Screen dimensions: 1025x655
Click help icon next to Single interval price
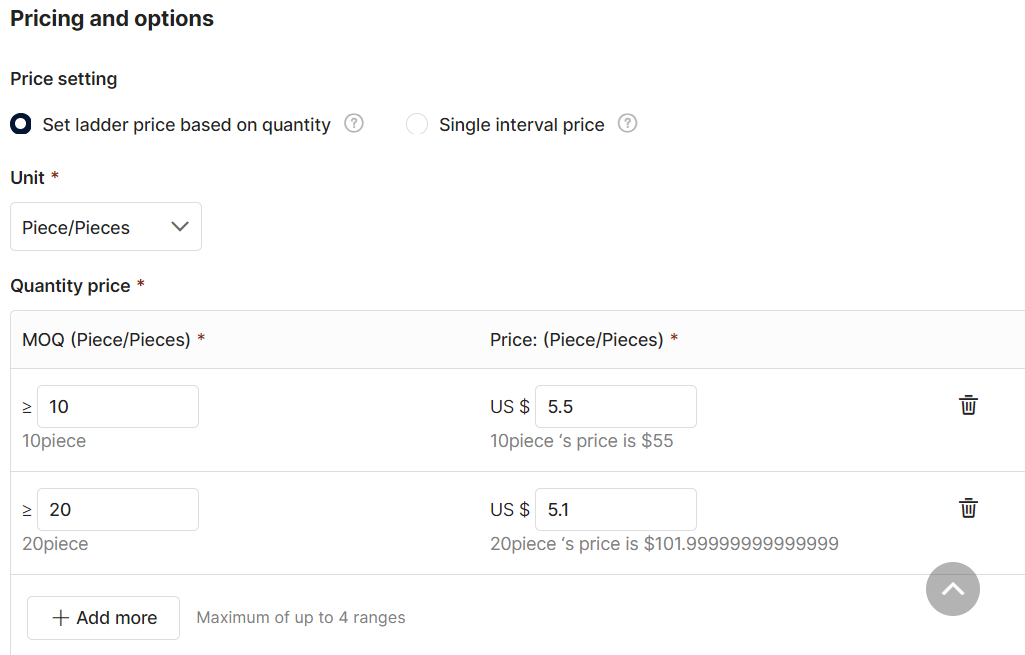[627, 123]
